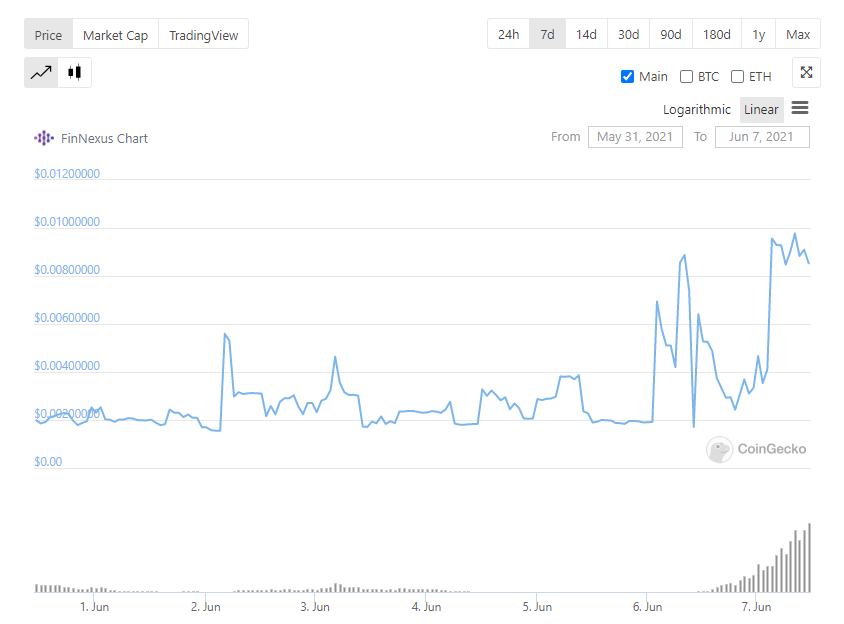Select the 180d time range
Screen dimensions: 844x624
[716, 34]
